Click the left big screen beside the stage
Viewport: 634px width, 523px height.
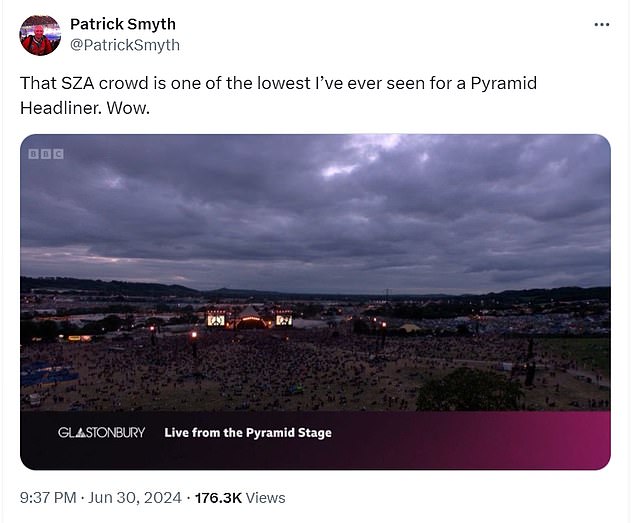216,320
